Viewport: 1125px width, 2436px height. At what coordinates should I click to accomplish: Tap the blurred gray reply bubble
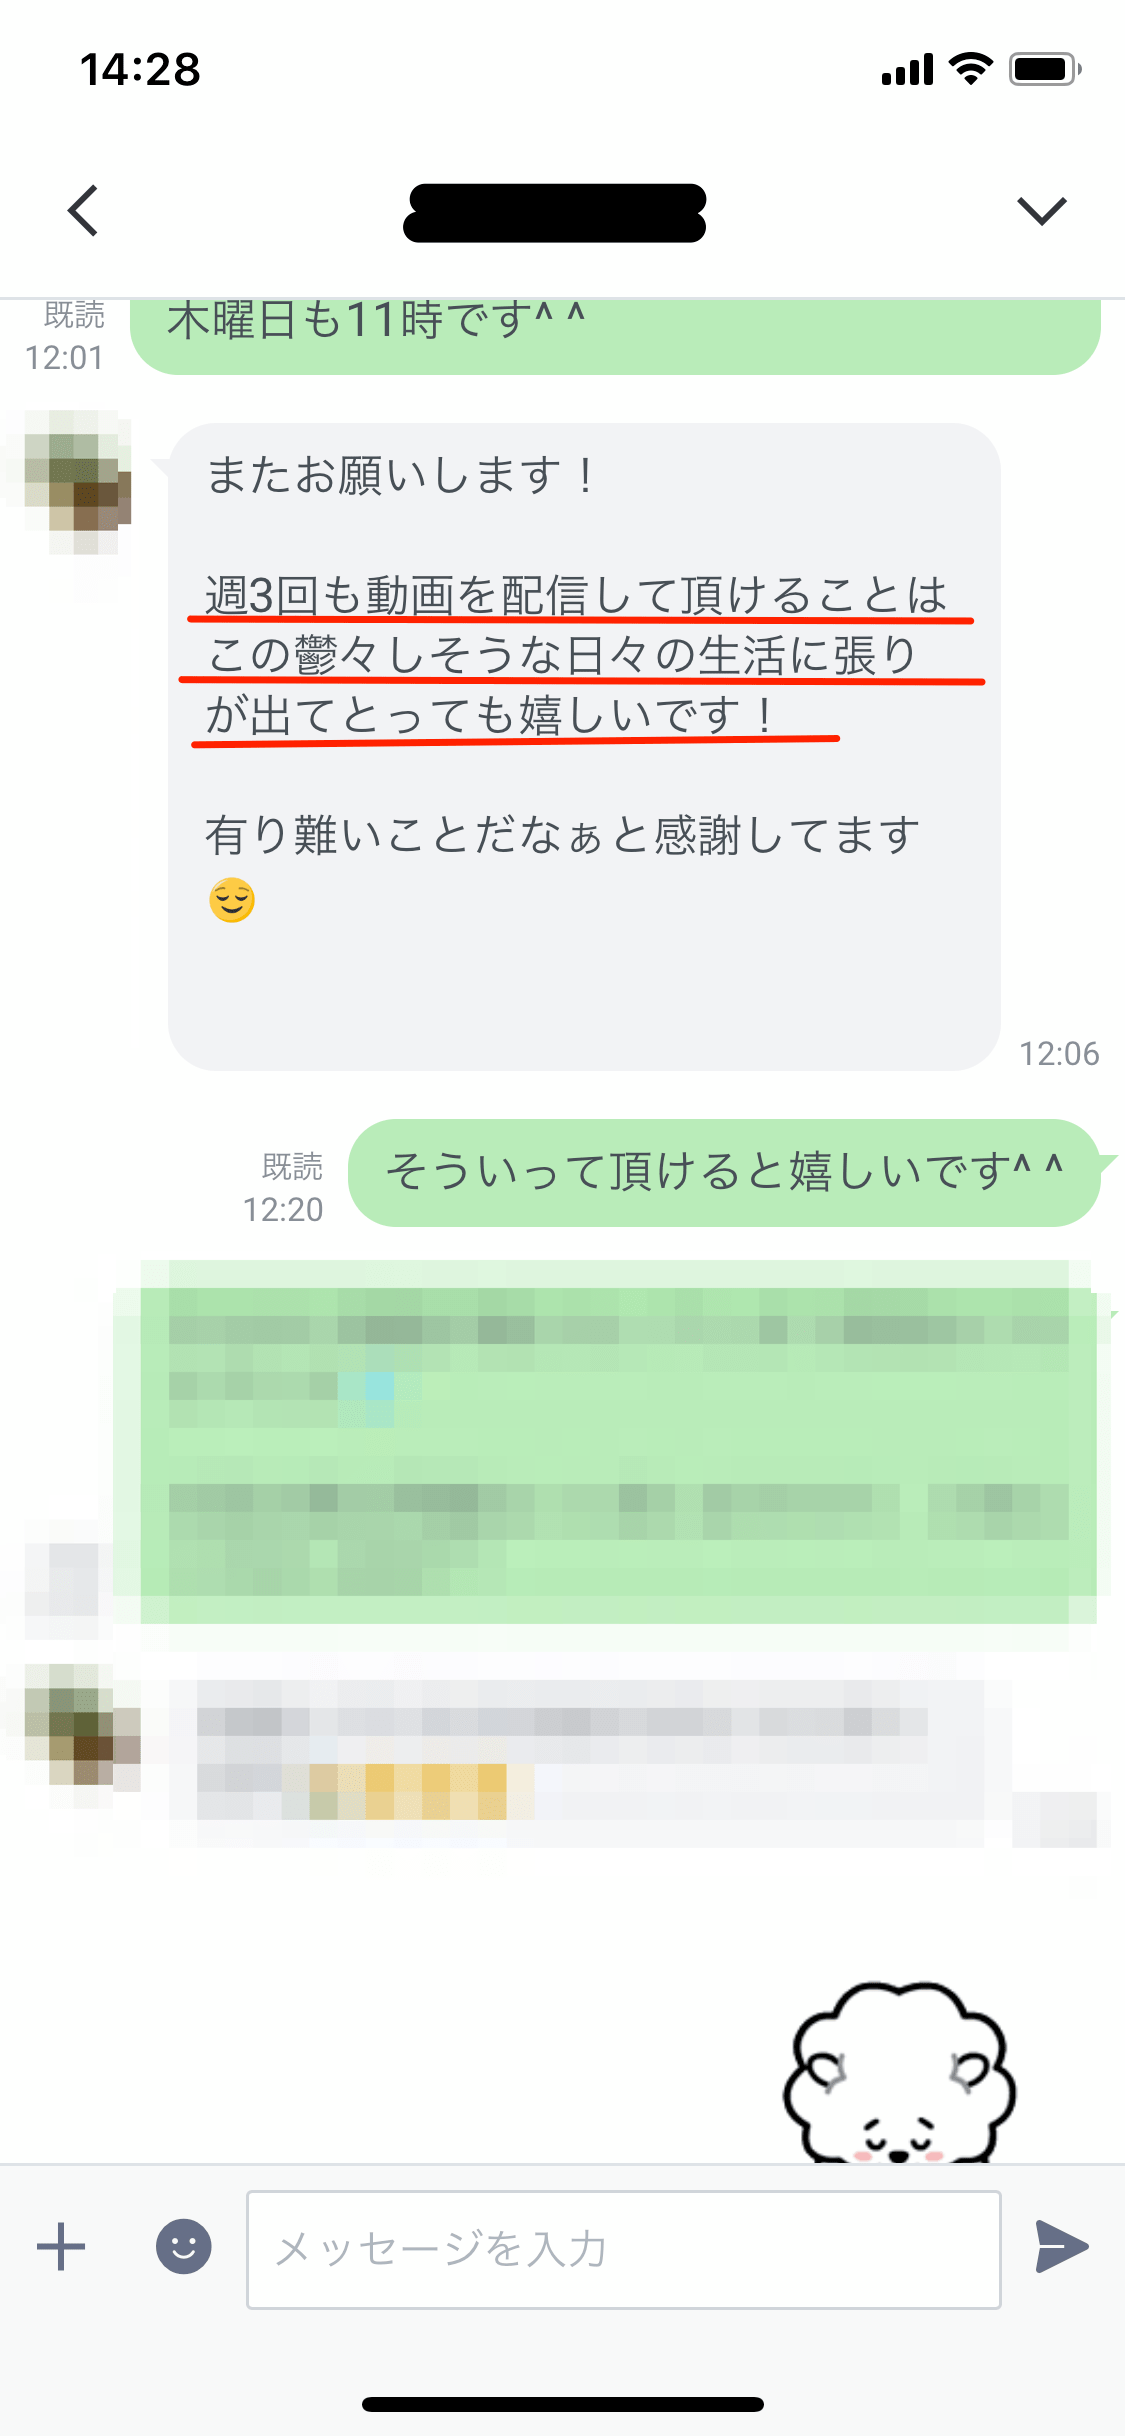coord(590,1762)
